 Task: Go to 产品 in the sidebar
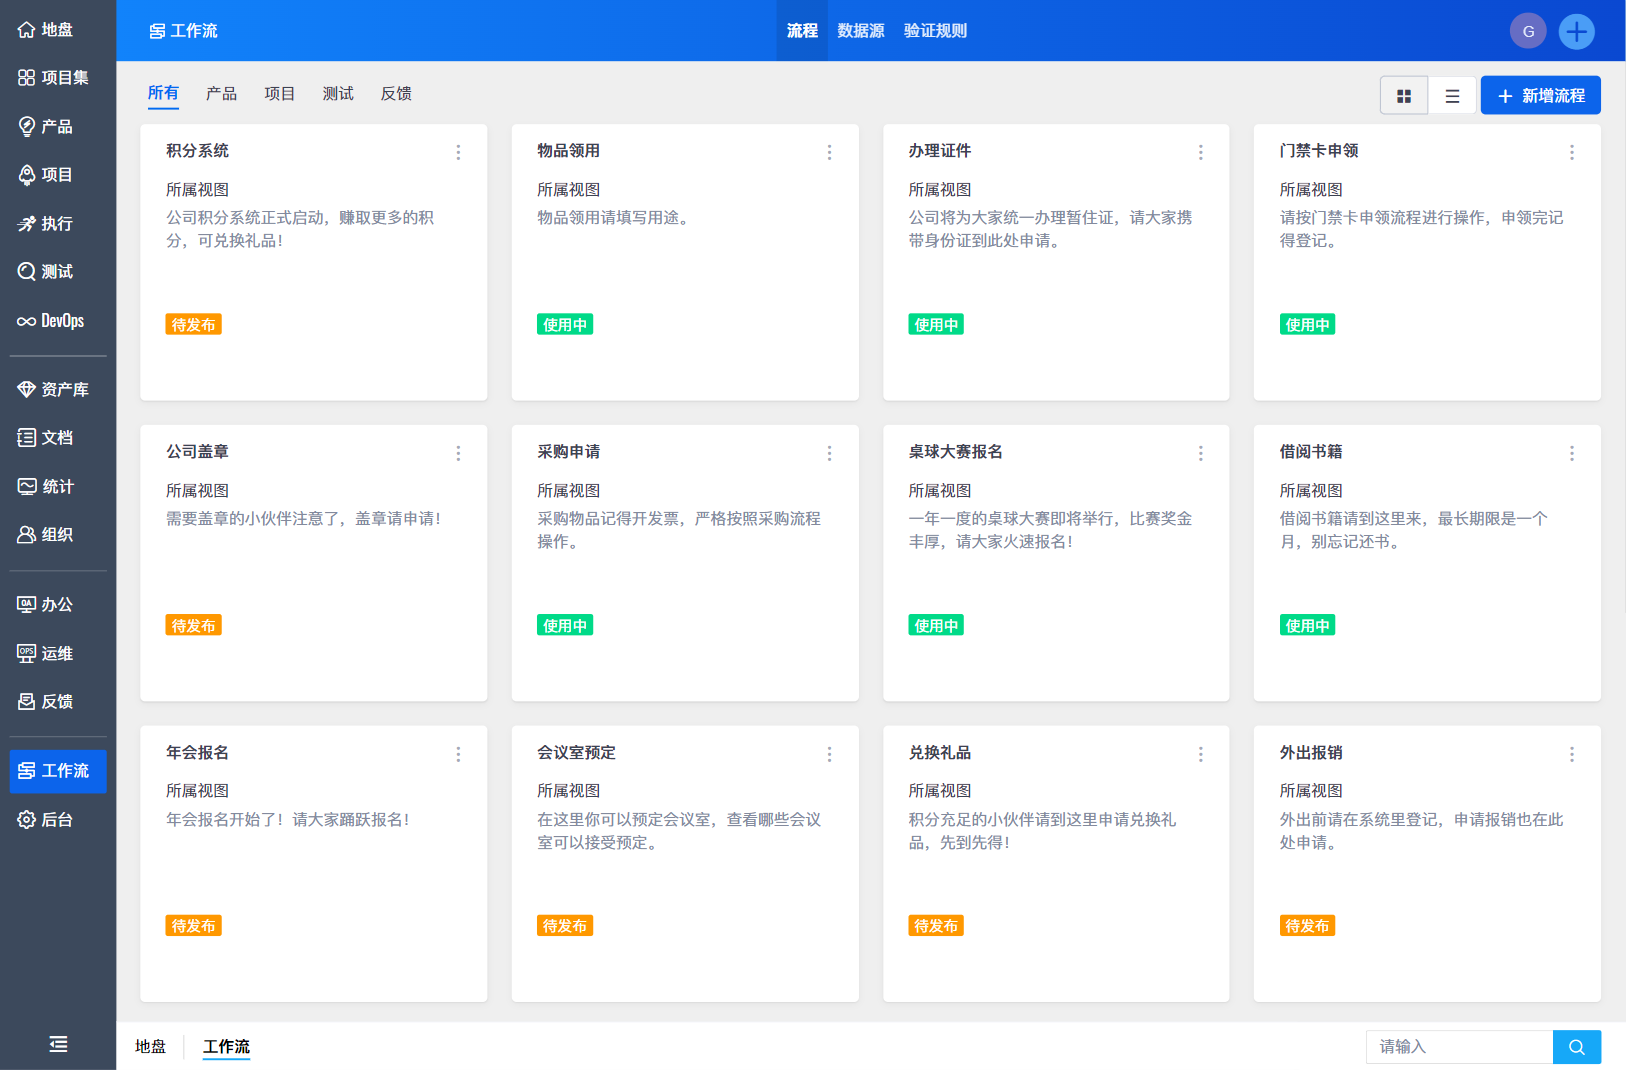pyautogui.click(x=45, y=127)
